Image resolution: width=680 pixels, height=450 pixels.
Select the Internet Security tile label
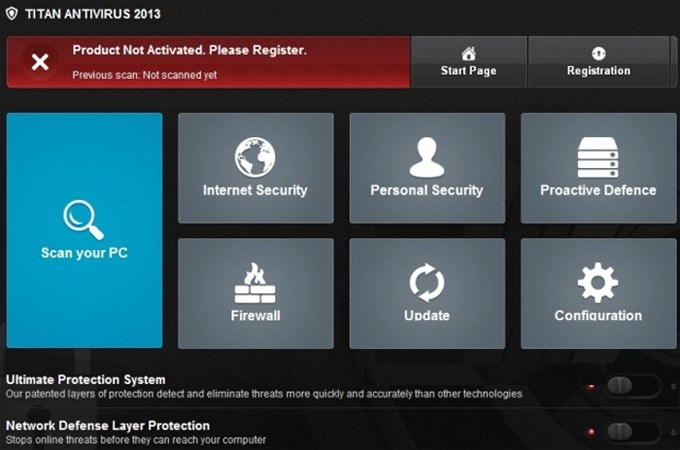tap(255, 190)
